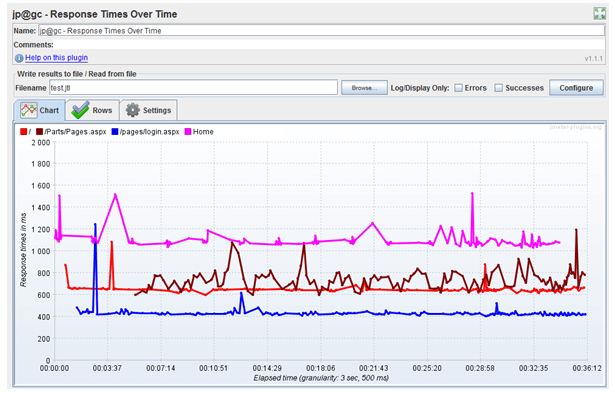Click the v1.1.1 version text

point(593,58)
